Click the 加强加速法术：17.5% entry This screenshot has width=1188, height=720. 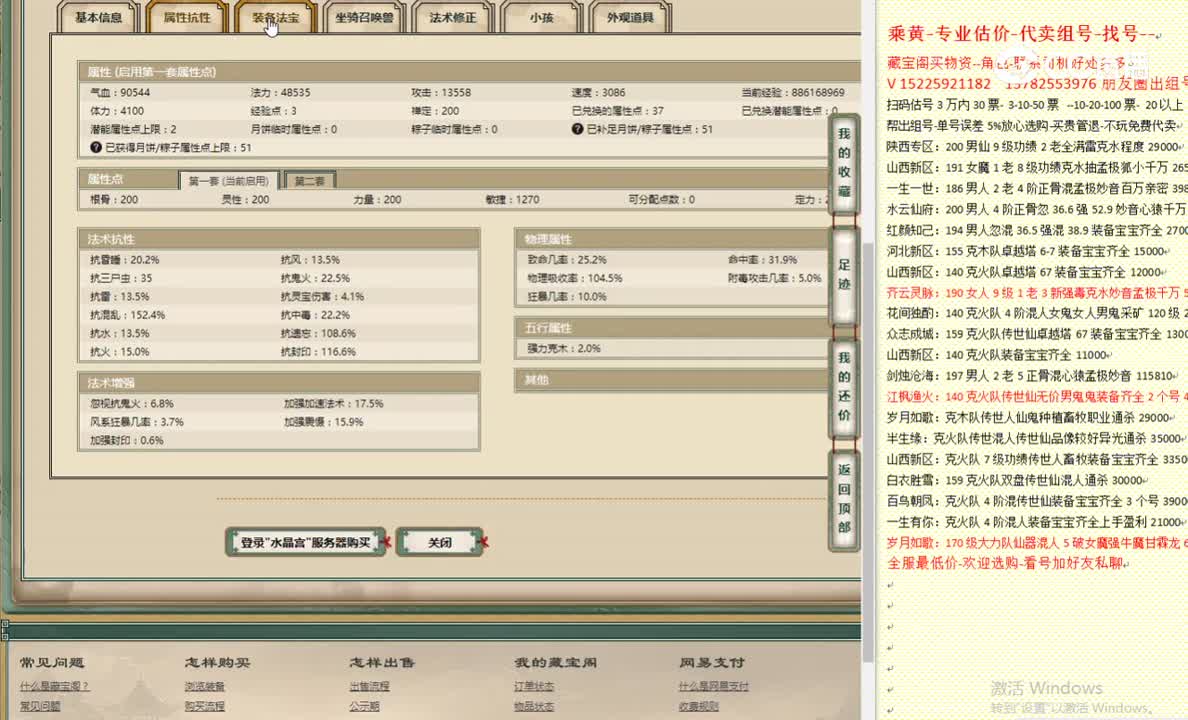333,403
